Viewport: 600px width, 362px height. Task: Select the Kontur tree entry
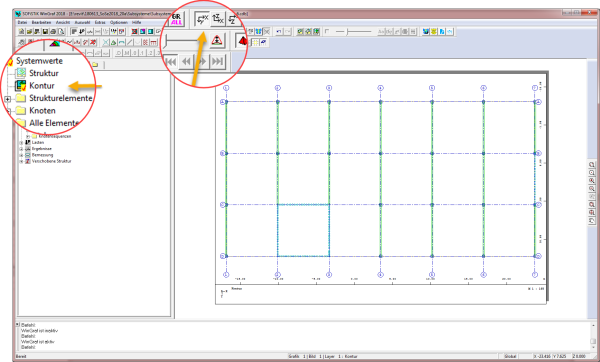click(42, 86)
